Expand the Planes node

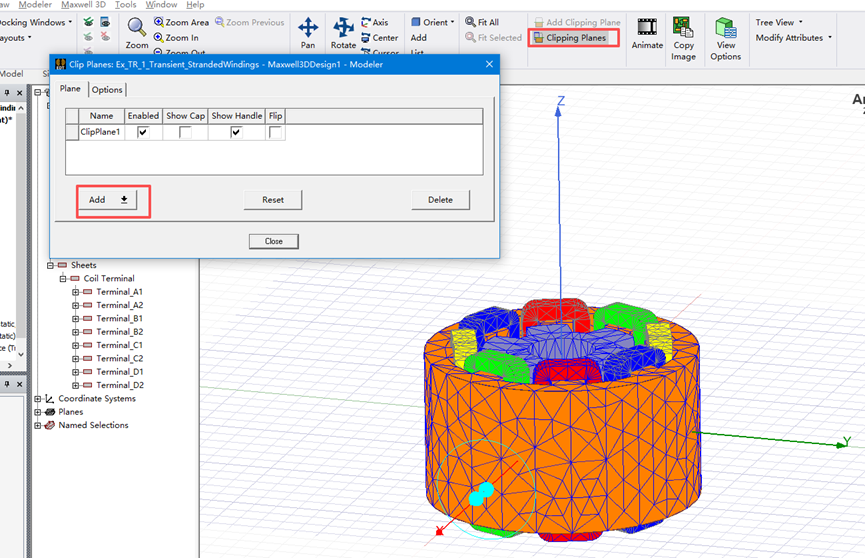click(x=38, y=412)
